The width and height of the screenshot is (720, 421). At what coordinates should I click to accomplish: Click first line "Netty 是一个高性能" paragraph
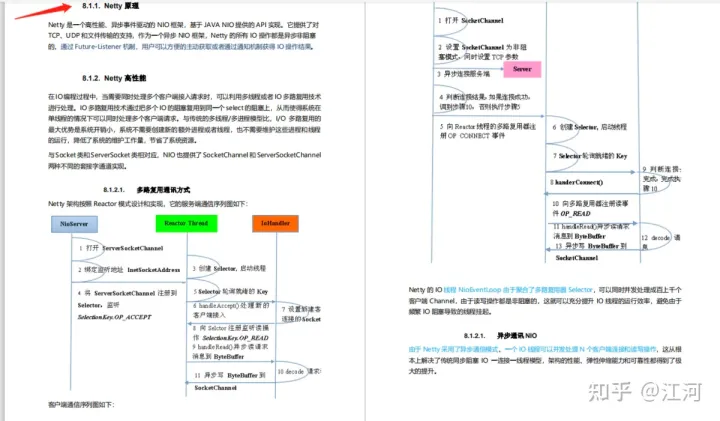coord(183,25)
